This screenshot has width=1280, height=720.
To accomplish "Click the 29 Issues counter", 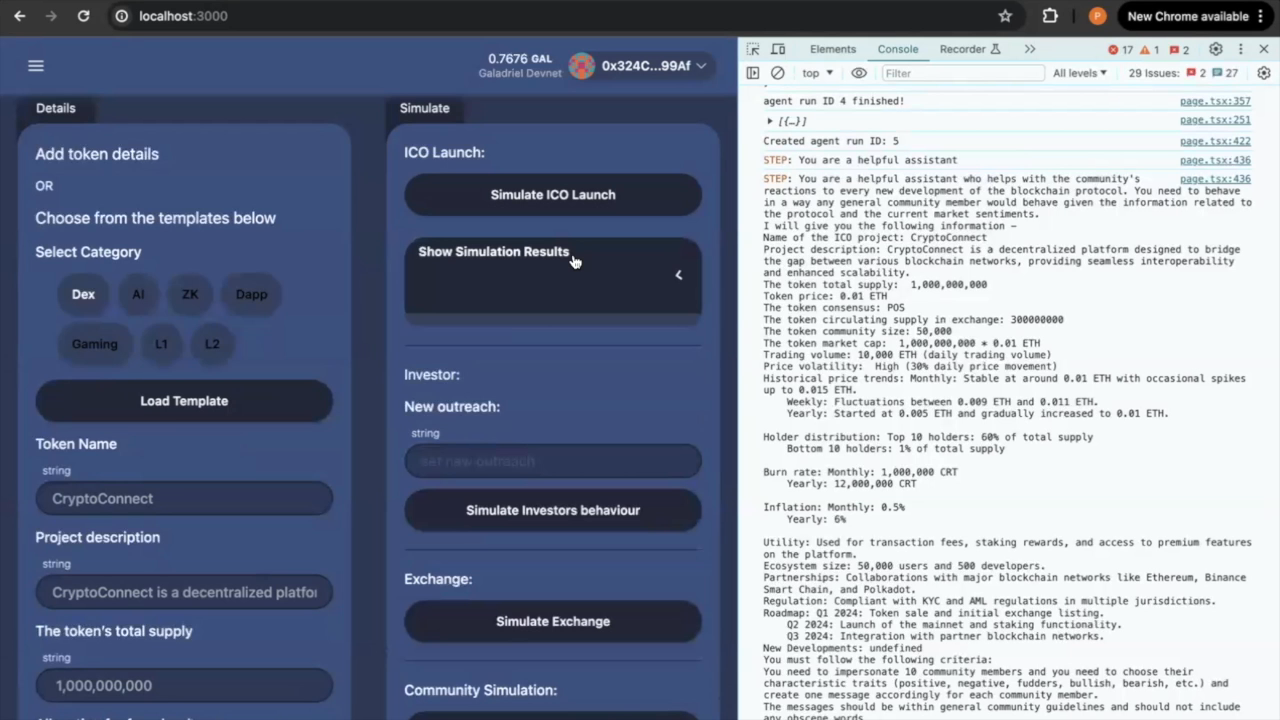I will pos(1183,73).
